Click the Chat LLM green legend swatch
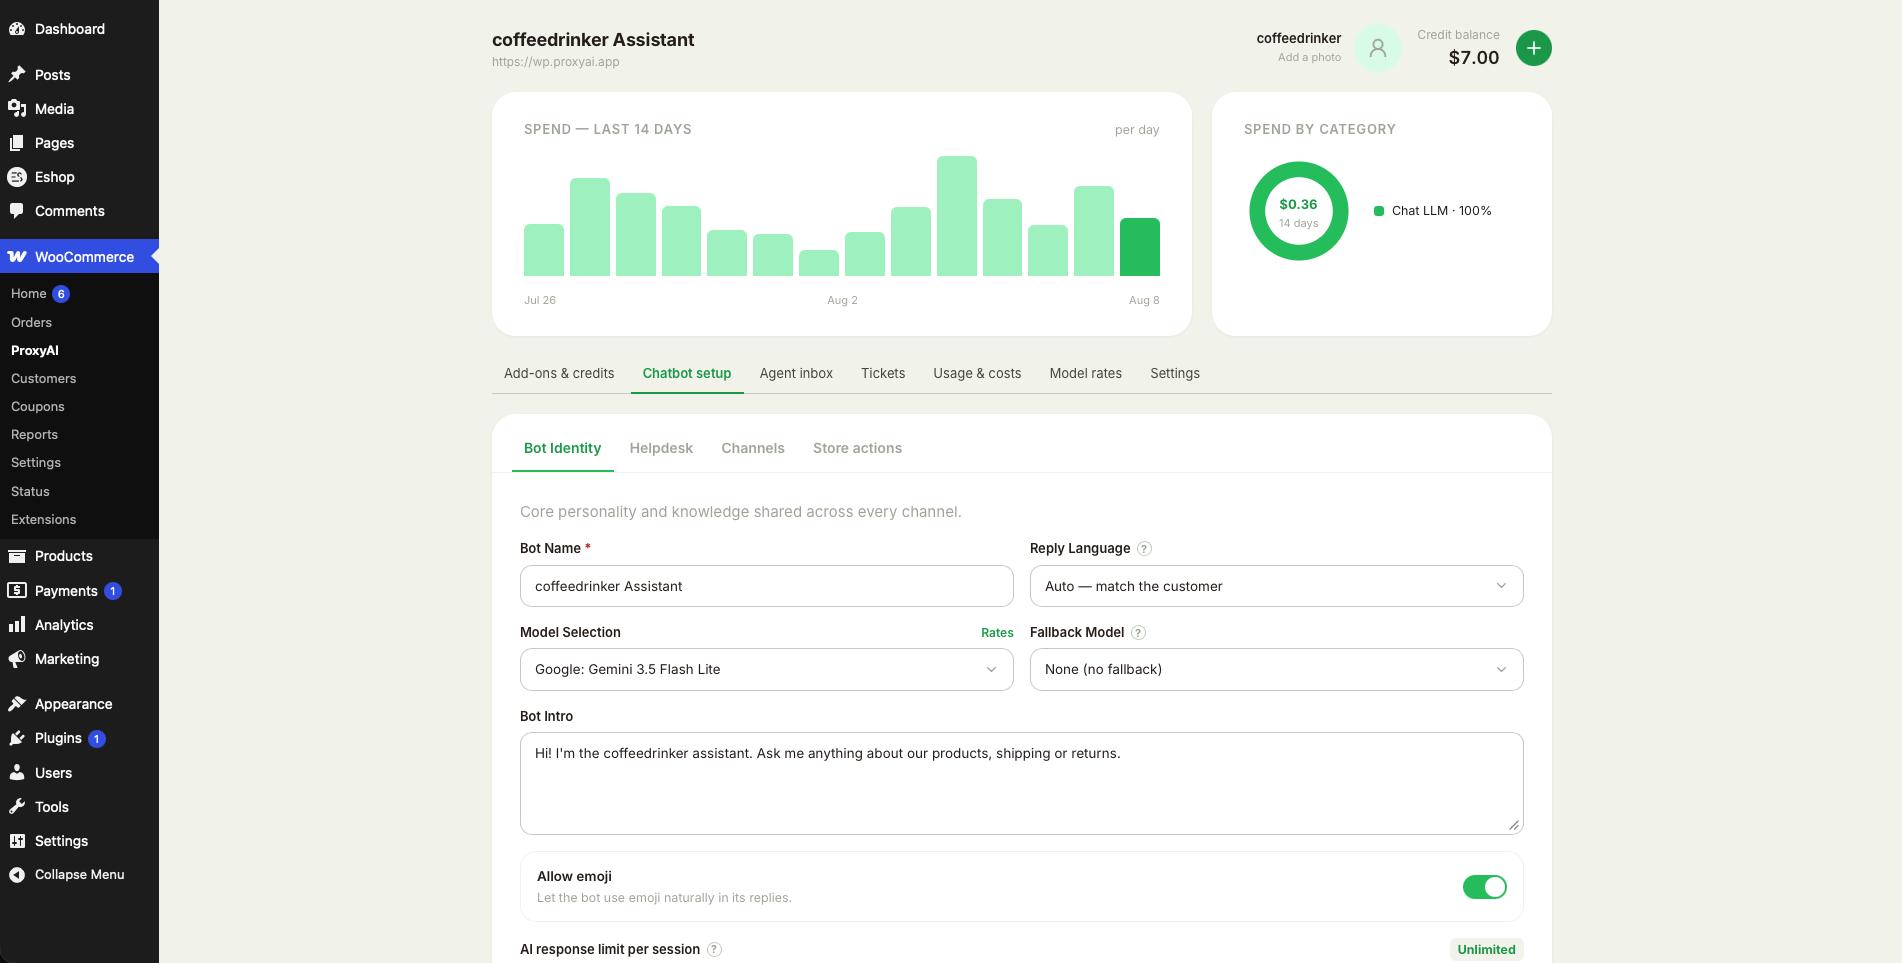1902x963 pixels. [1379, 211]
